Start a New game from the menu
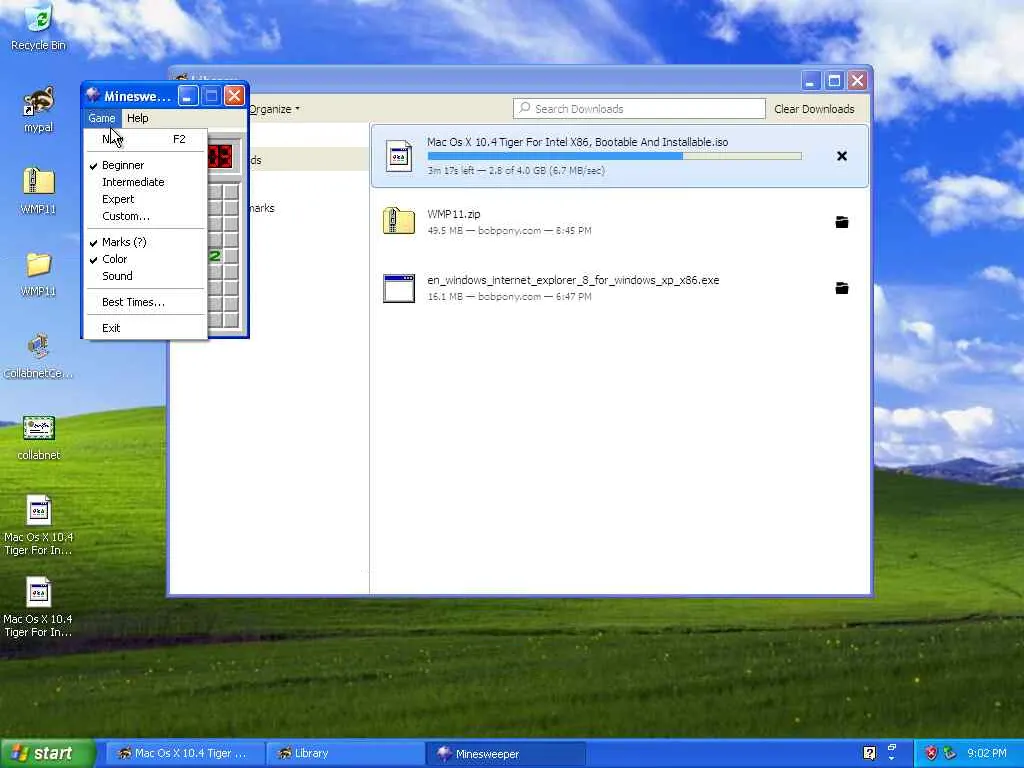Image resolution: width=1024 pixels, height=768 pixels. tap(146, 139)
